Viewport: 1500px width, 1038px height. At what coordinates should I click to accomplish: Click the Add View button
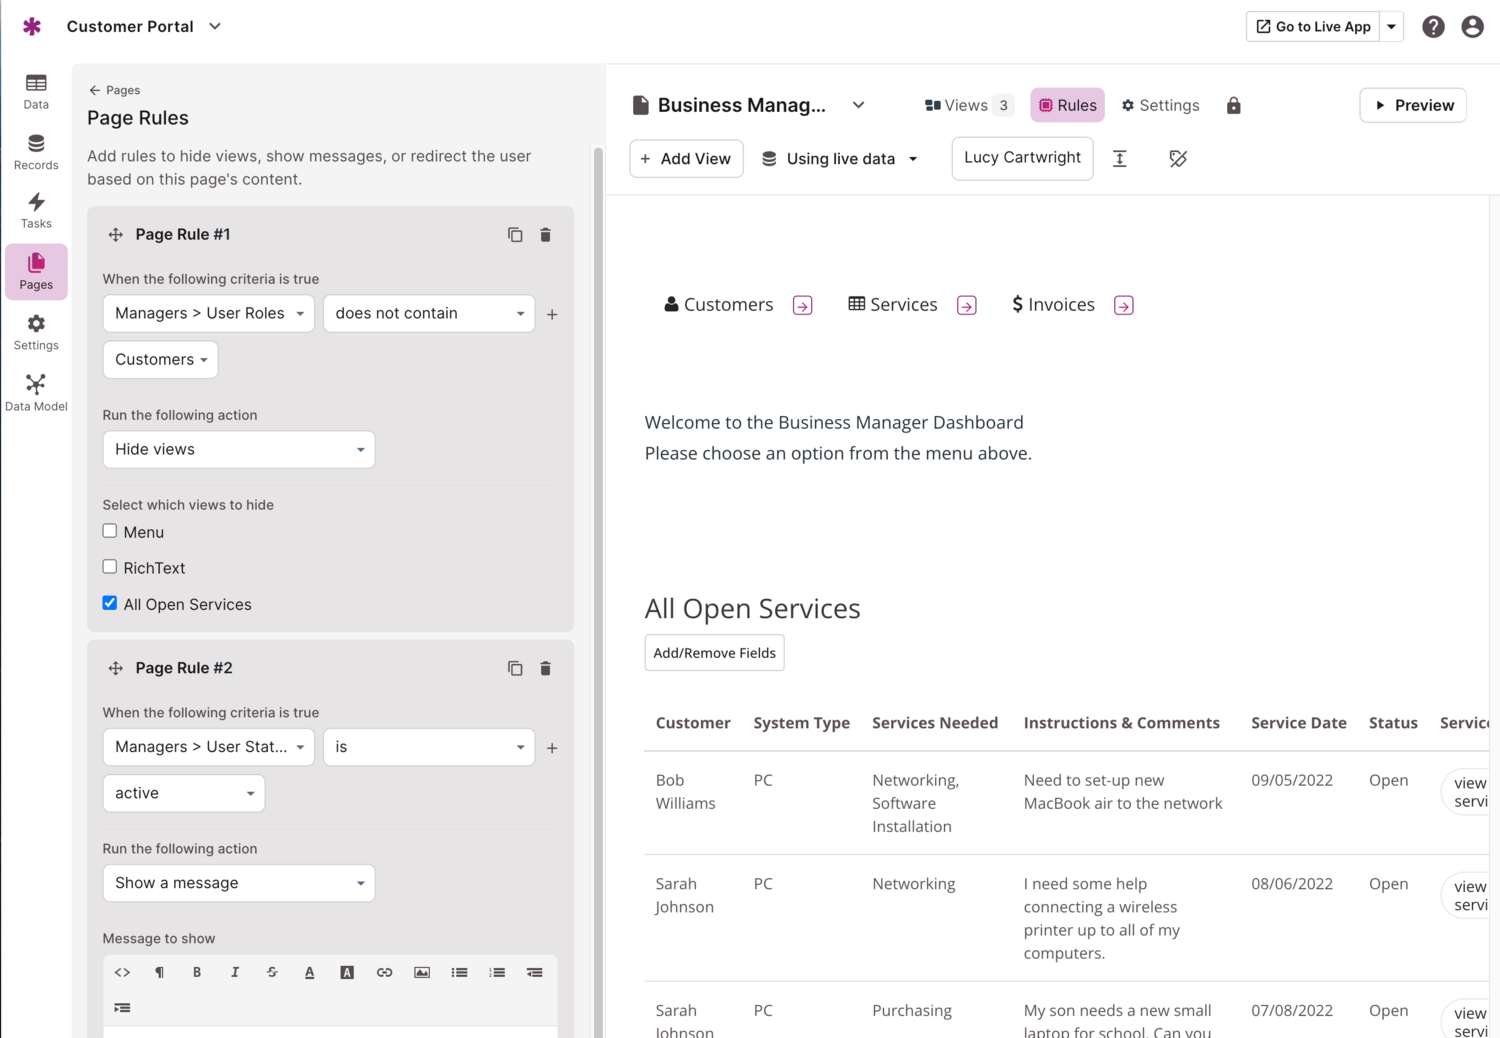tap(686, 159)
